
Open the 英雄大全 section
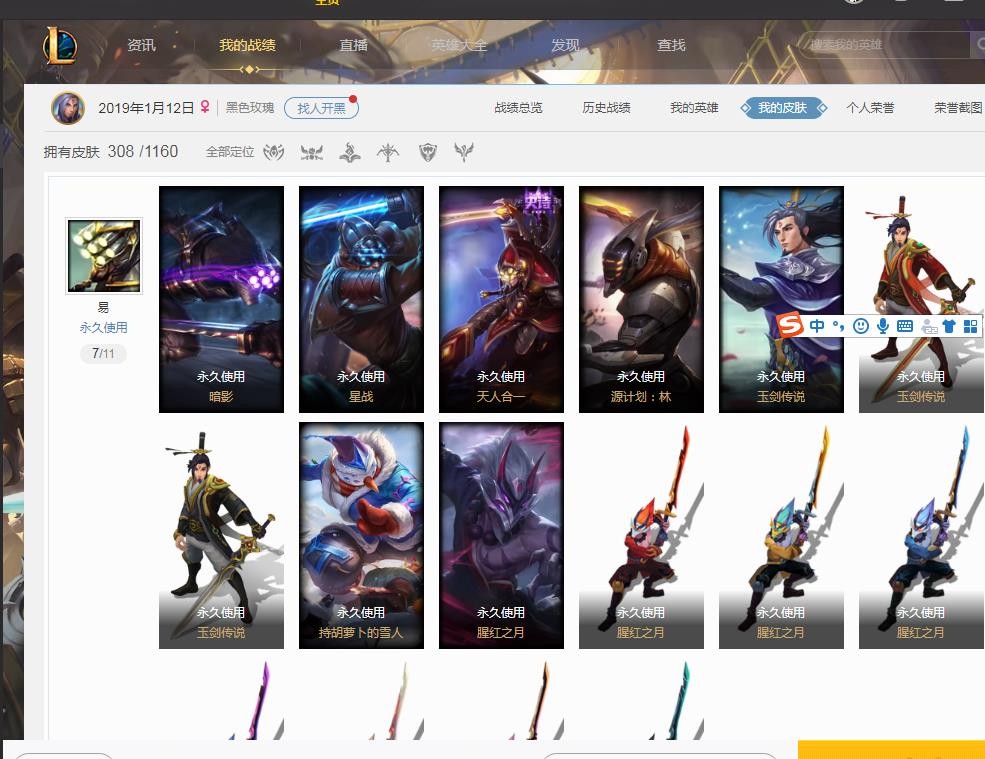(x=459, y=45)
